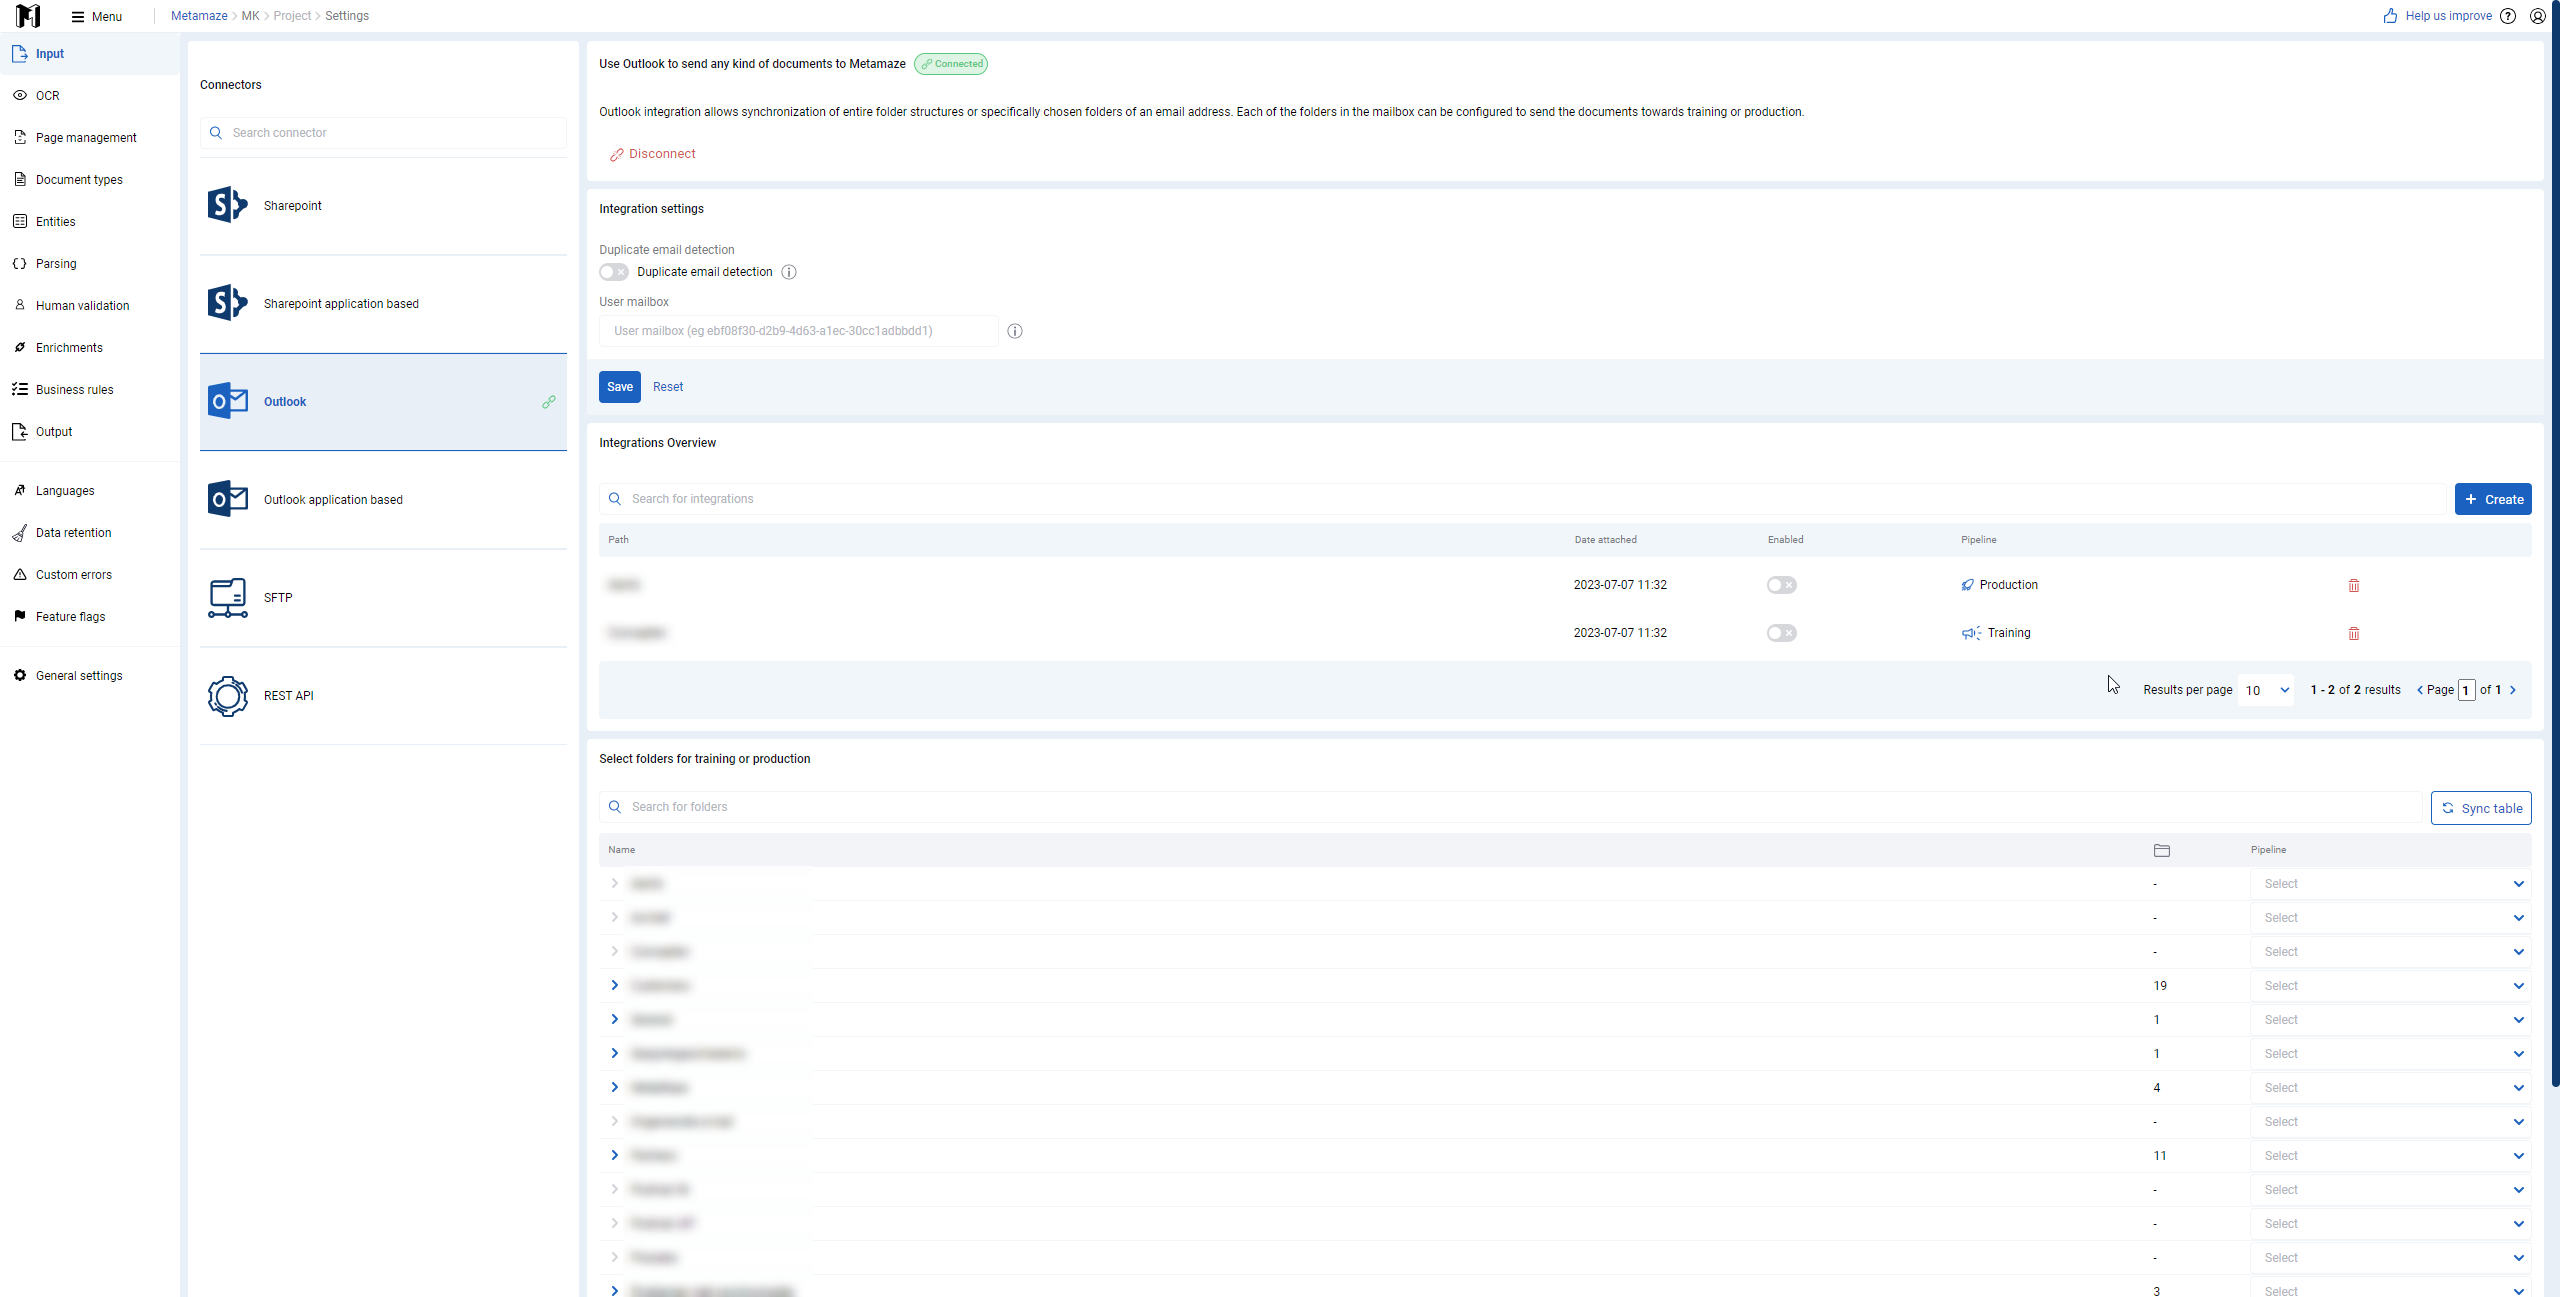Click the Reset link
This screenshot has height=1297, width=2560.
(668, 387)
